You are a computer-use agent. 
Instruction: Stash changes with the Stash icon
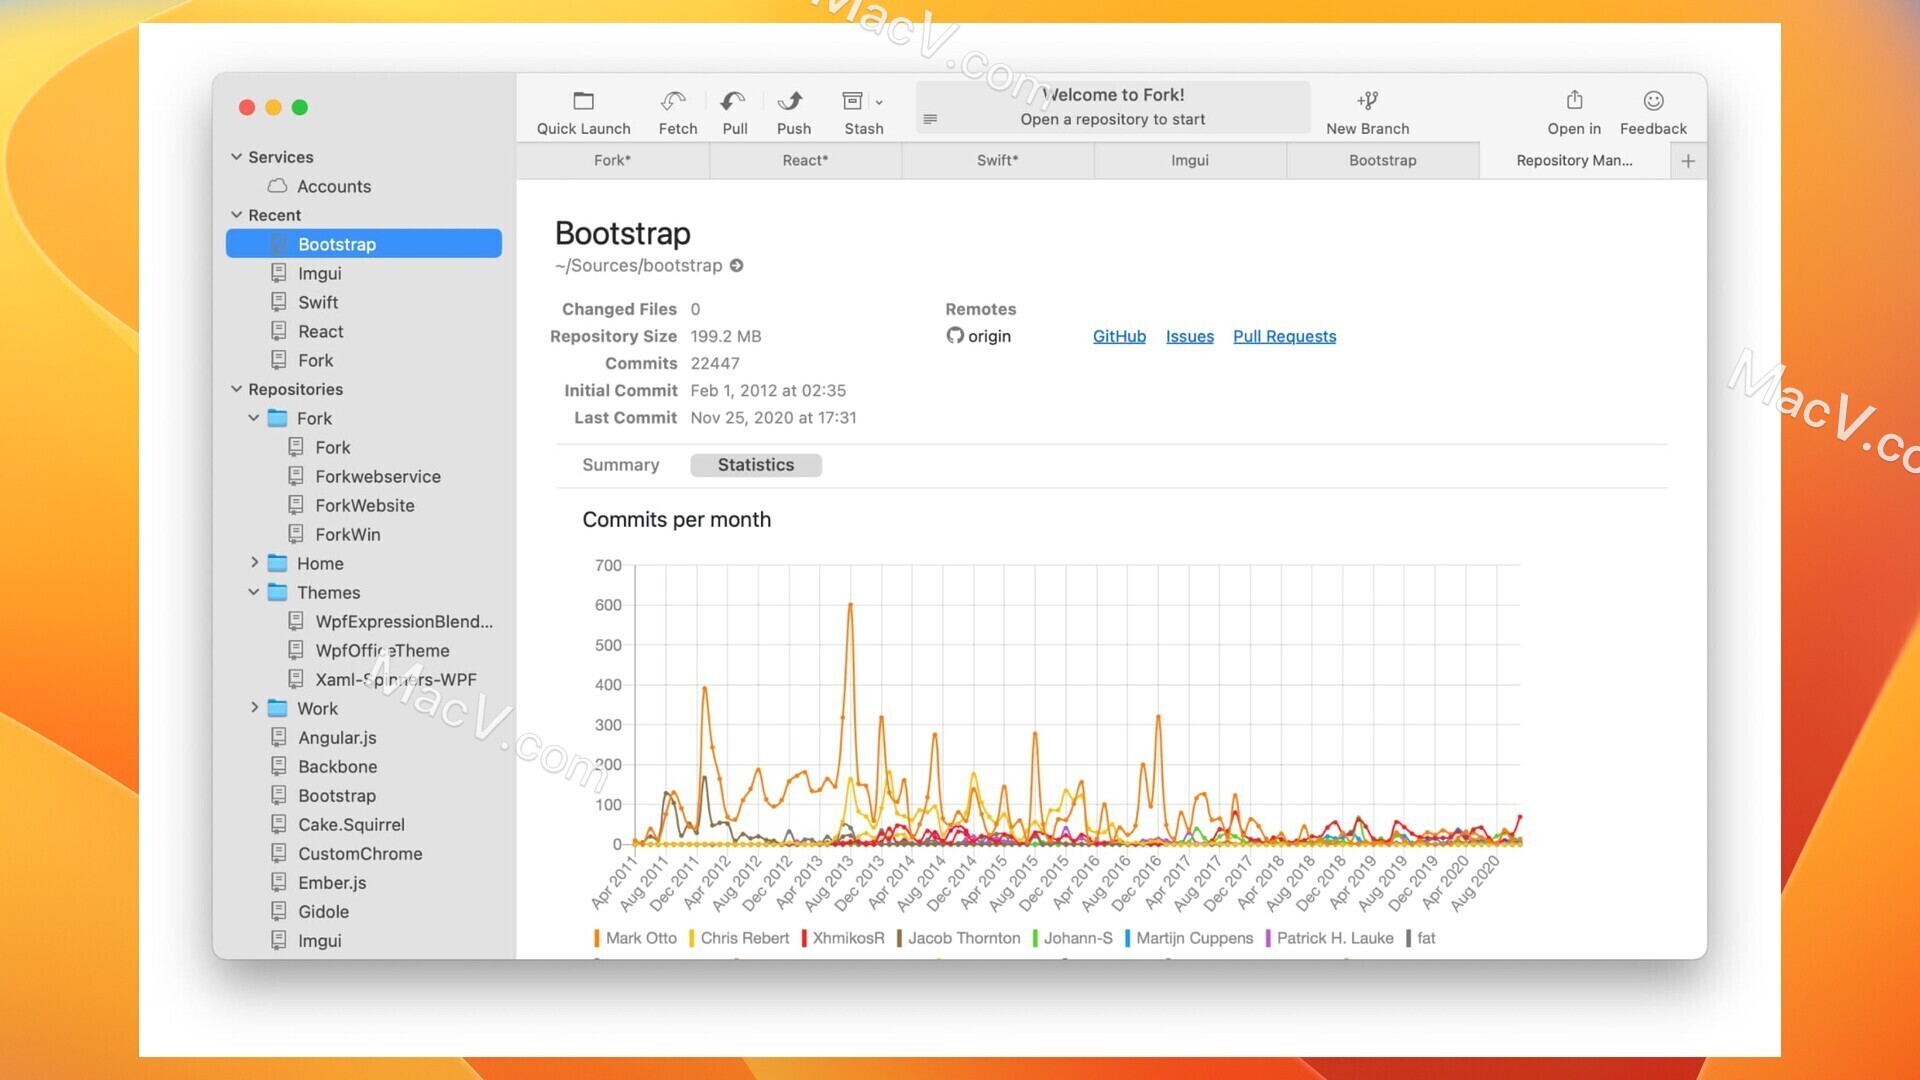(853, 101)
